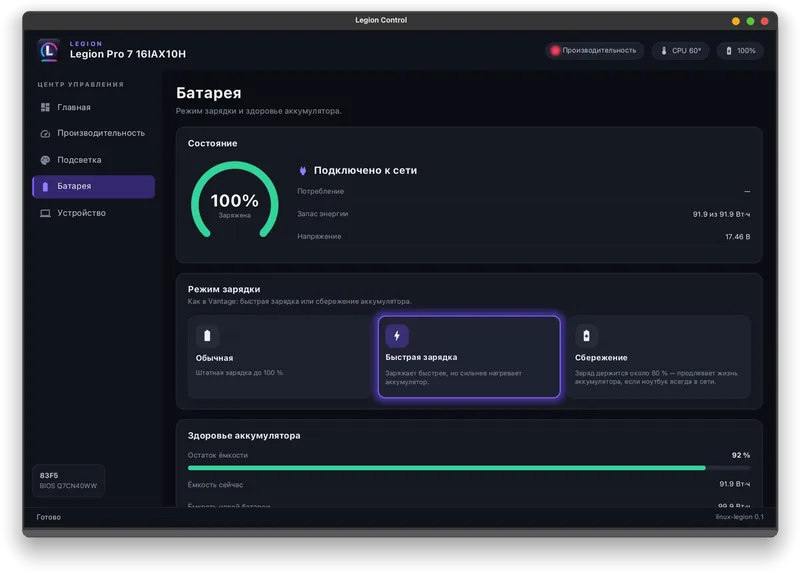Click the Запас энергии label
This screenshot has height=573, width=800.
pyautogui.click(x=322, y=214)
